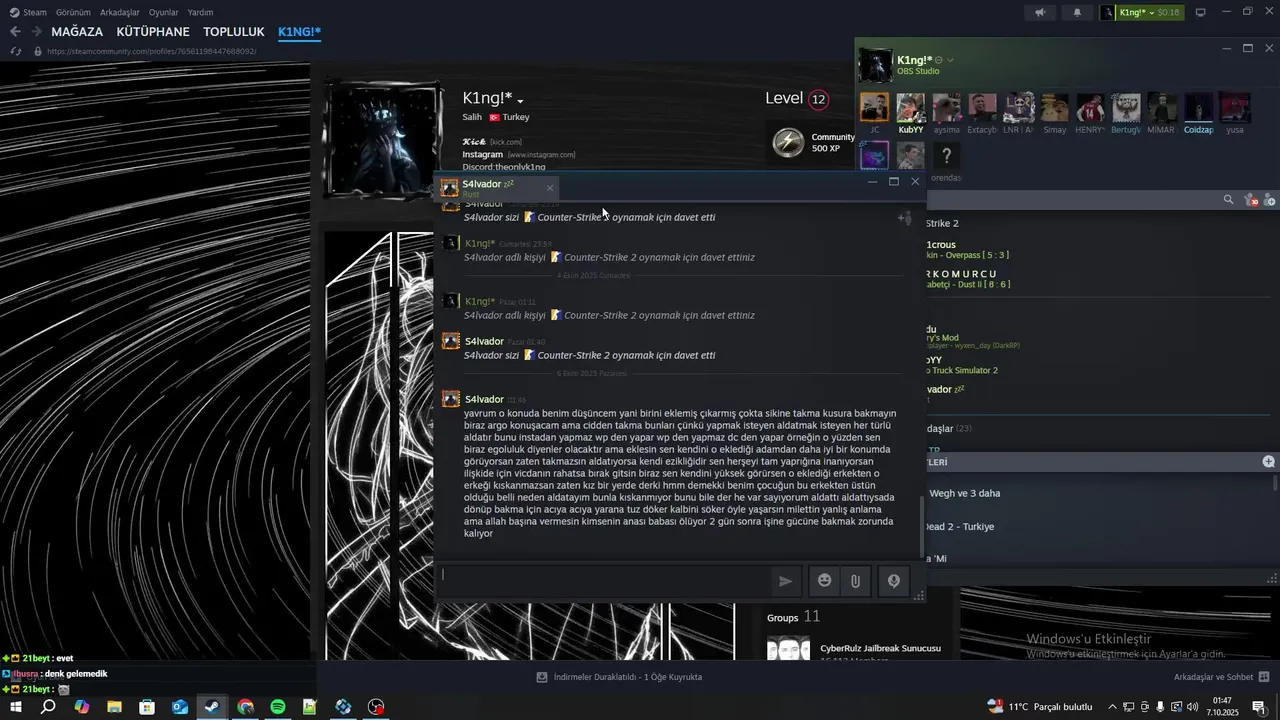
Task: Go back with browser back arrow
Action: pyautogui.click(x=15, y=32)
